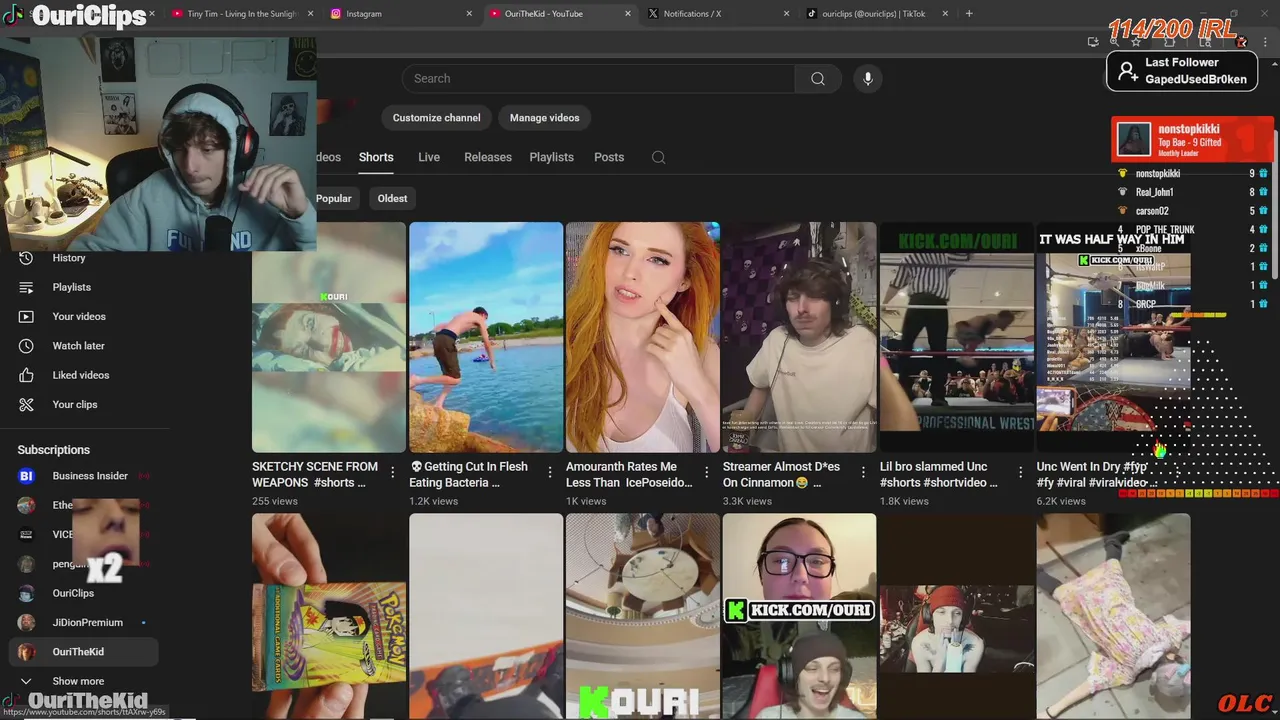Sort shorts by Oldest

point(392,198)
